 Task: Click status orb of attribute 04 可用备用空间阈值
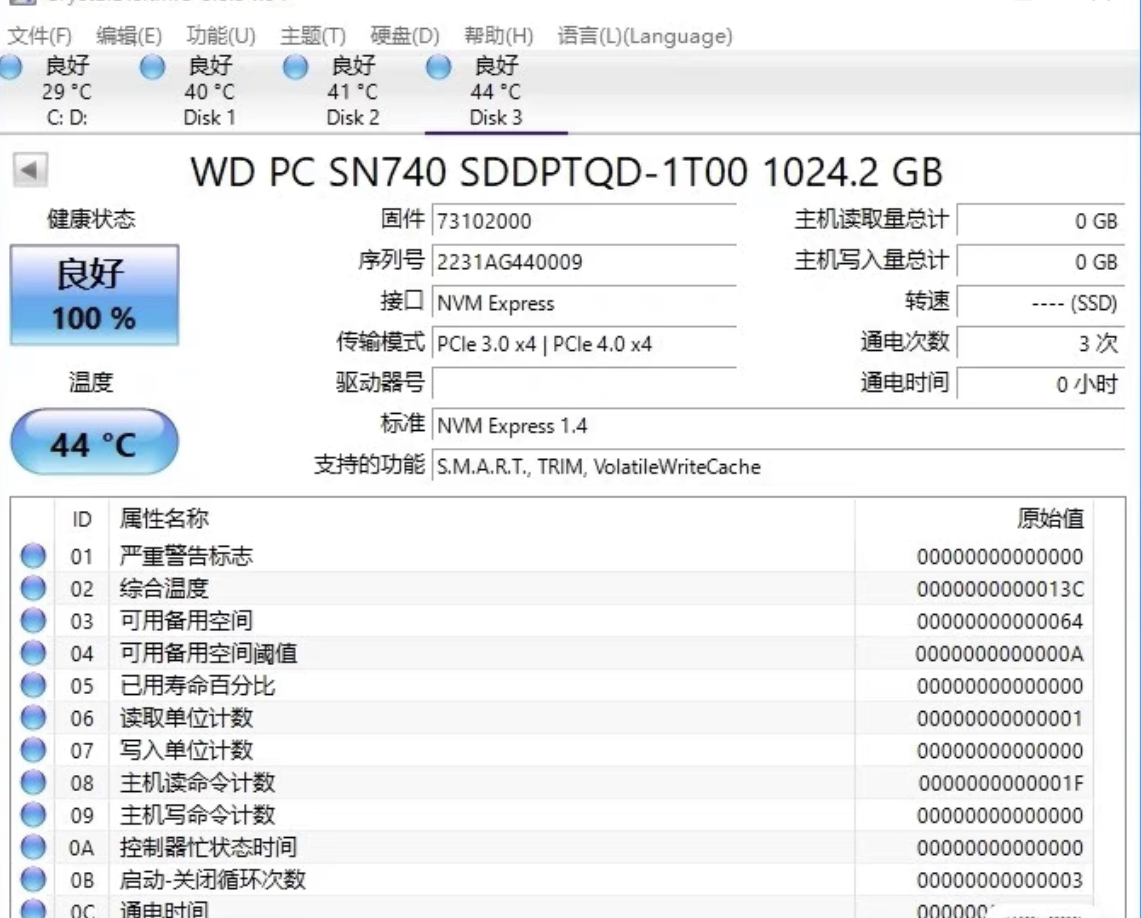[33, 653]
